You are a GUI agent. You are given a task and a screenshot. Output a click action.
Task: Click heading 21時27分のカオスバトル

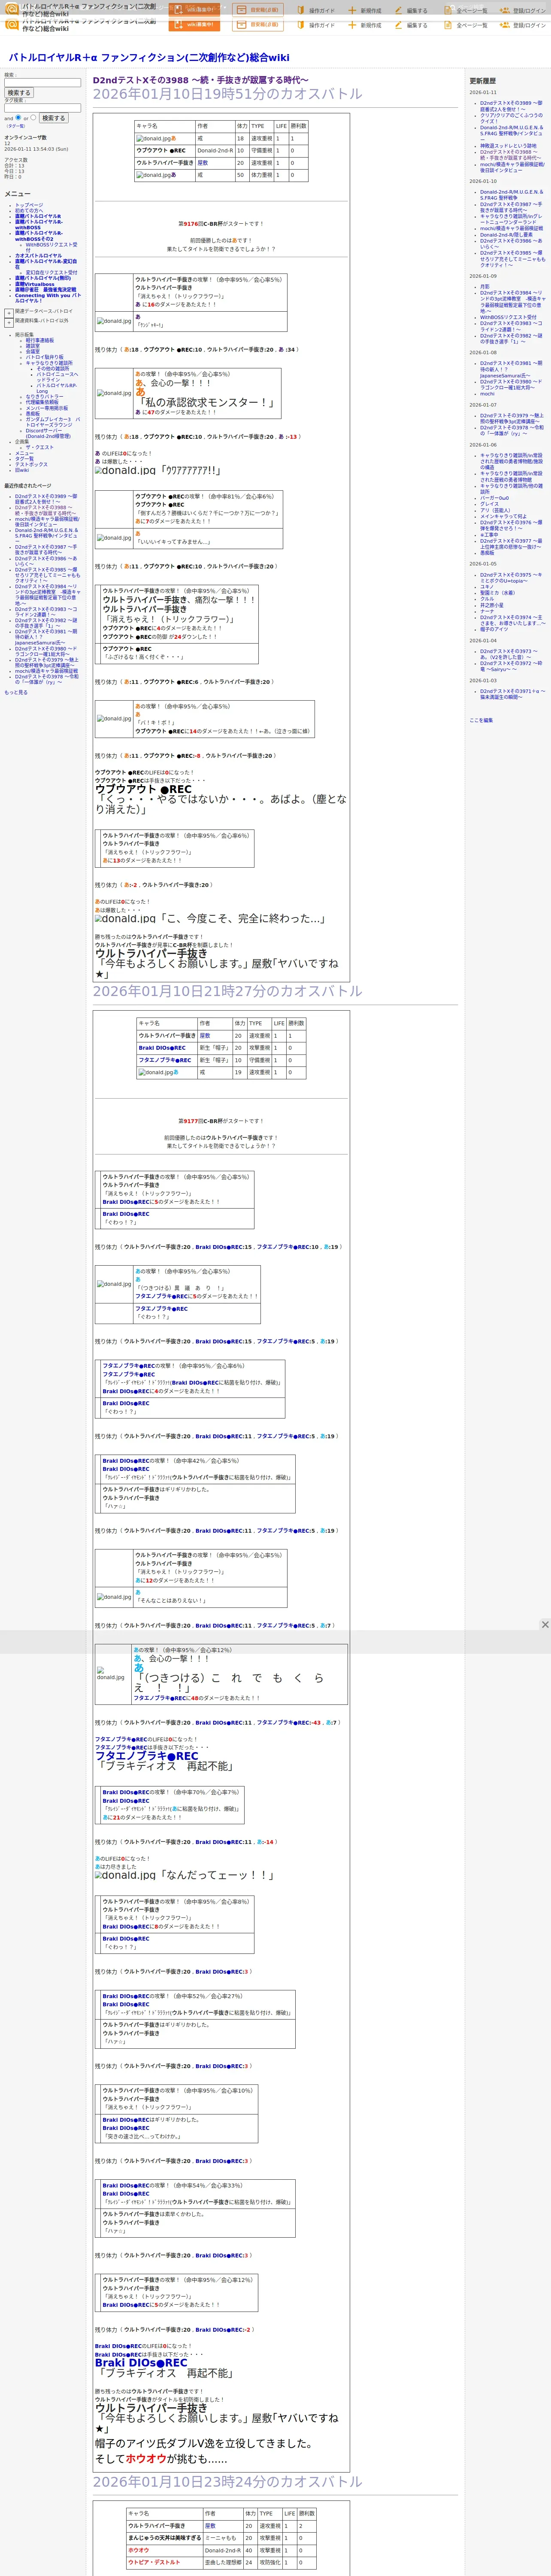click(x=228, y=991)
